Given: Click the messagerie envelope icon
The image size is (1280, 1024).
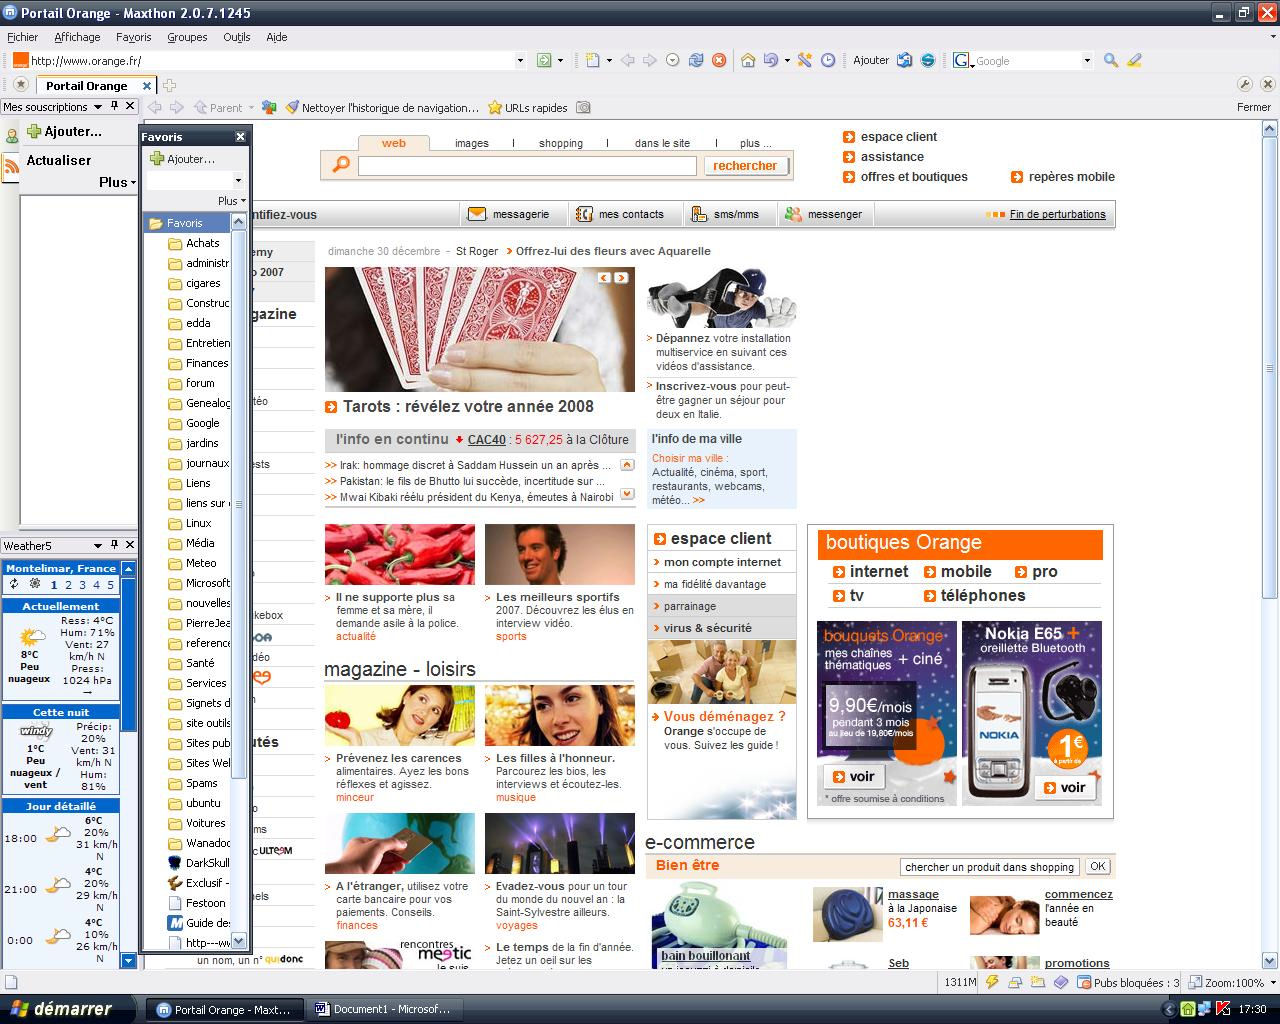Looking at the screenshot, I should point(477,213).
